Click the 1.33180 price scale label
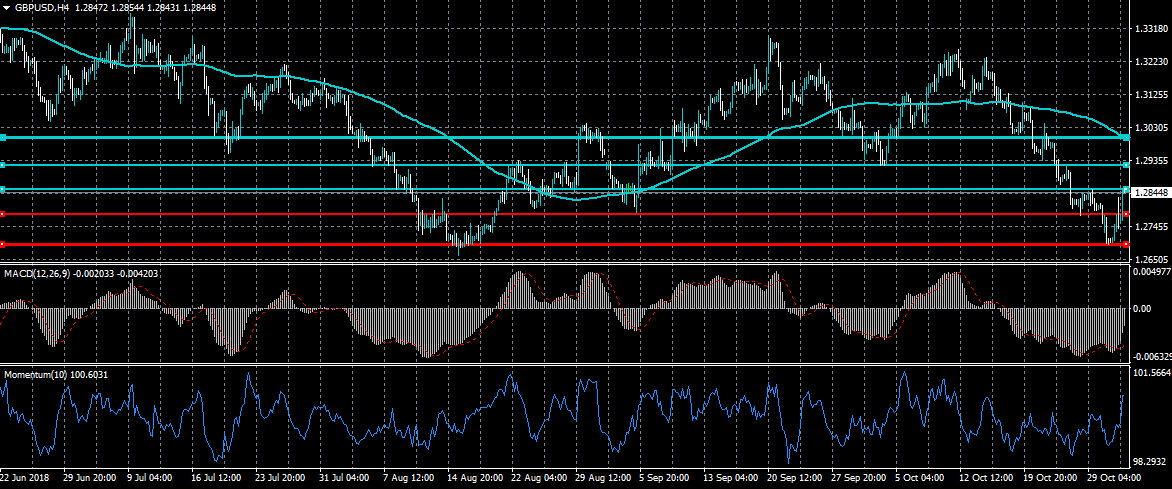 coord(1150,29)
